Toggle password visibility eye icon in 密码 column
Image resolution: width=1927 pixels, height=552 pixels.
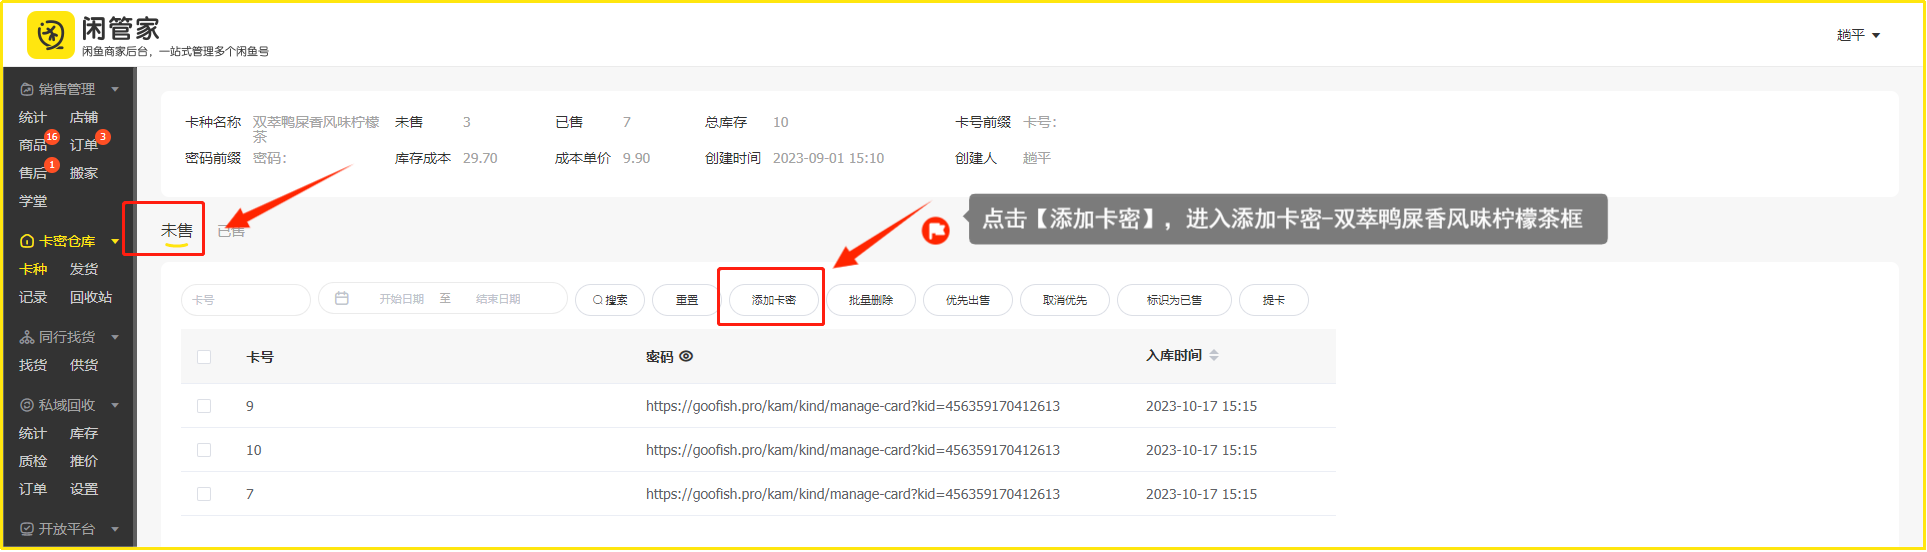pyautogui.click(x=686, y=356)
